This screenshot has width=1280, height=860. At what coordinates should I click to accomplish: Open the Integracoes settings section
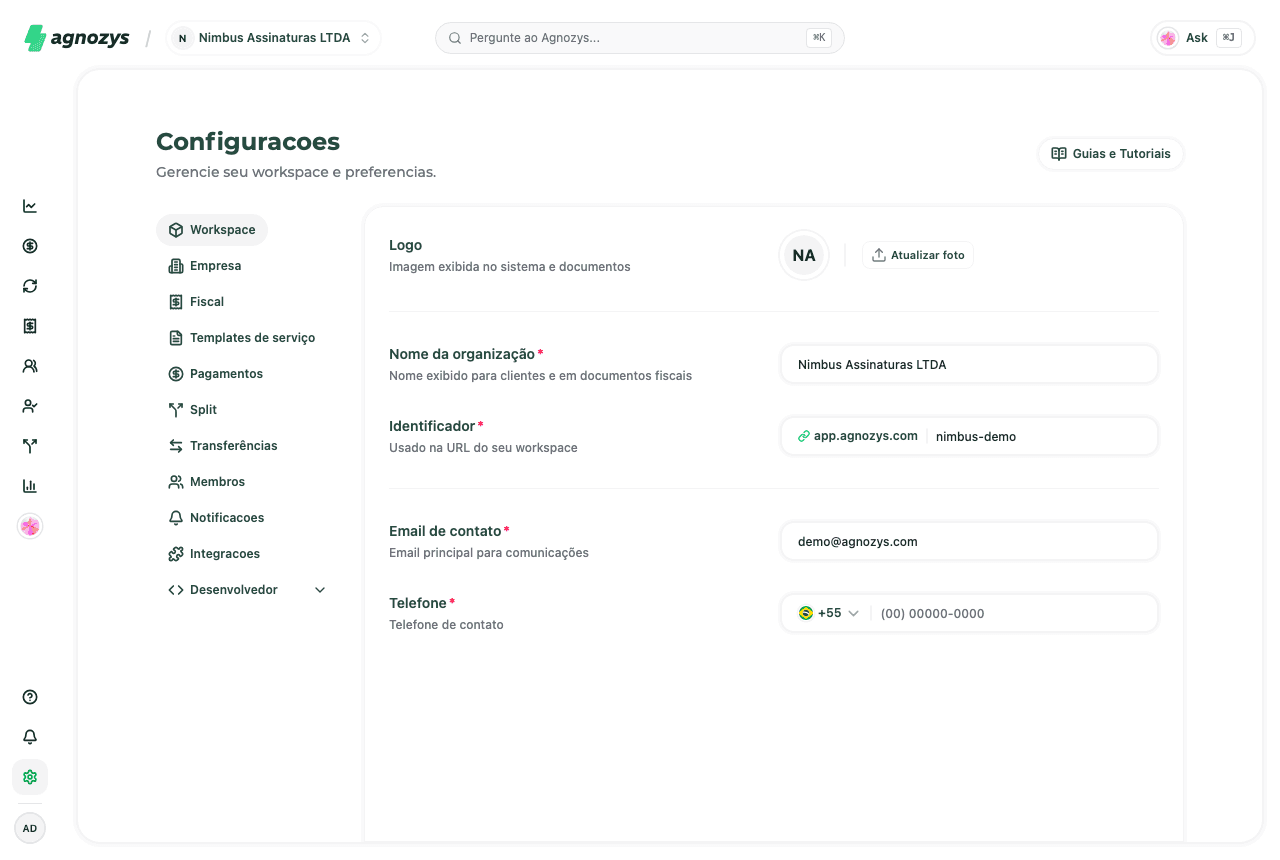[x=214, y=554]
